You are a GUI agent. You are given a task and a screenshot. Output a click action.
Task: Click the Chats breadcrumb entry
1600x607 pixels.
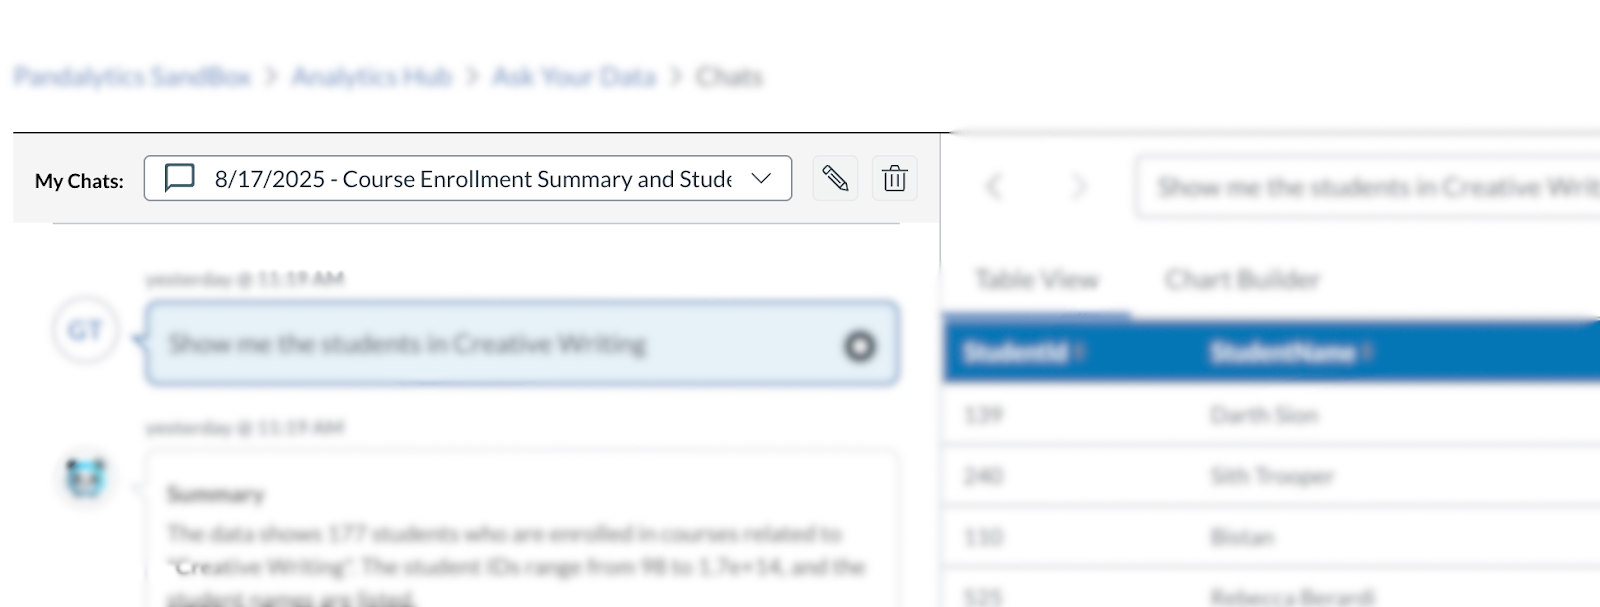[730, 76]
